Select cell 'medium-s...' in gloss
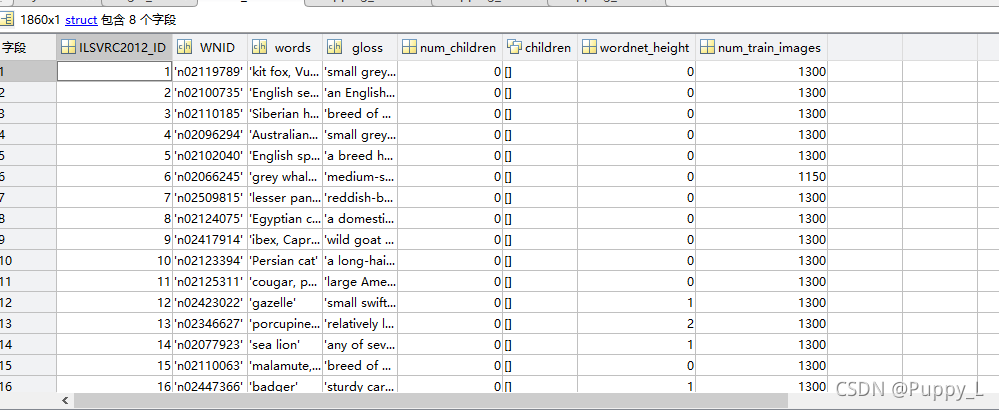 coord(360,176)
